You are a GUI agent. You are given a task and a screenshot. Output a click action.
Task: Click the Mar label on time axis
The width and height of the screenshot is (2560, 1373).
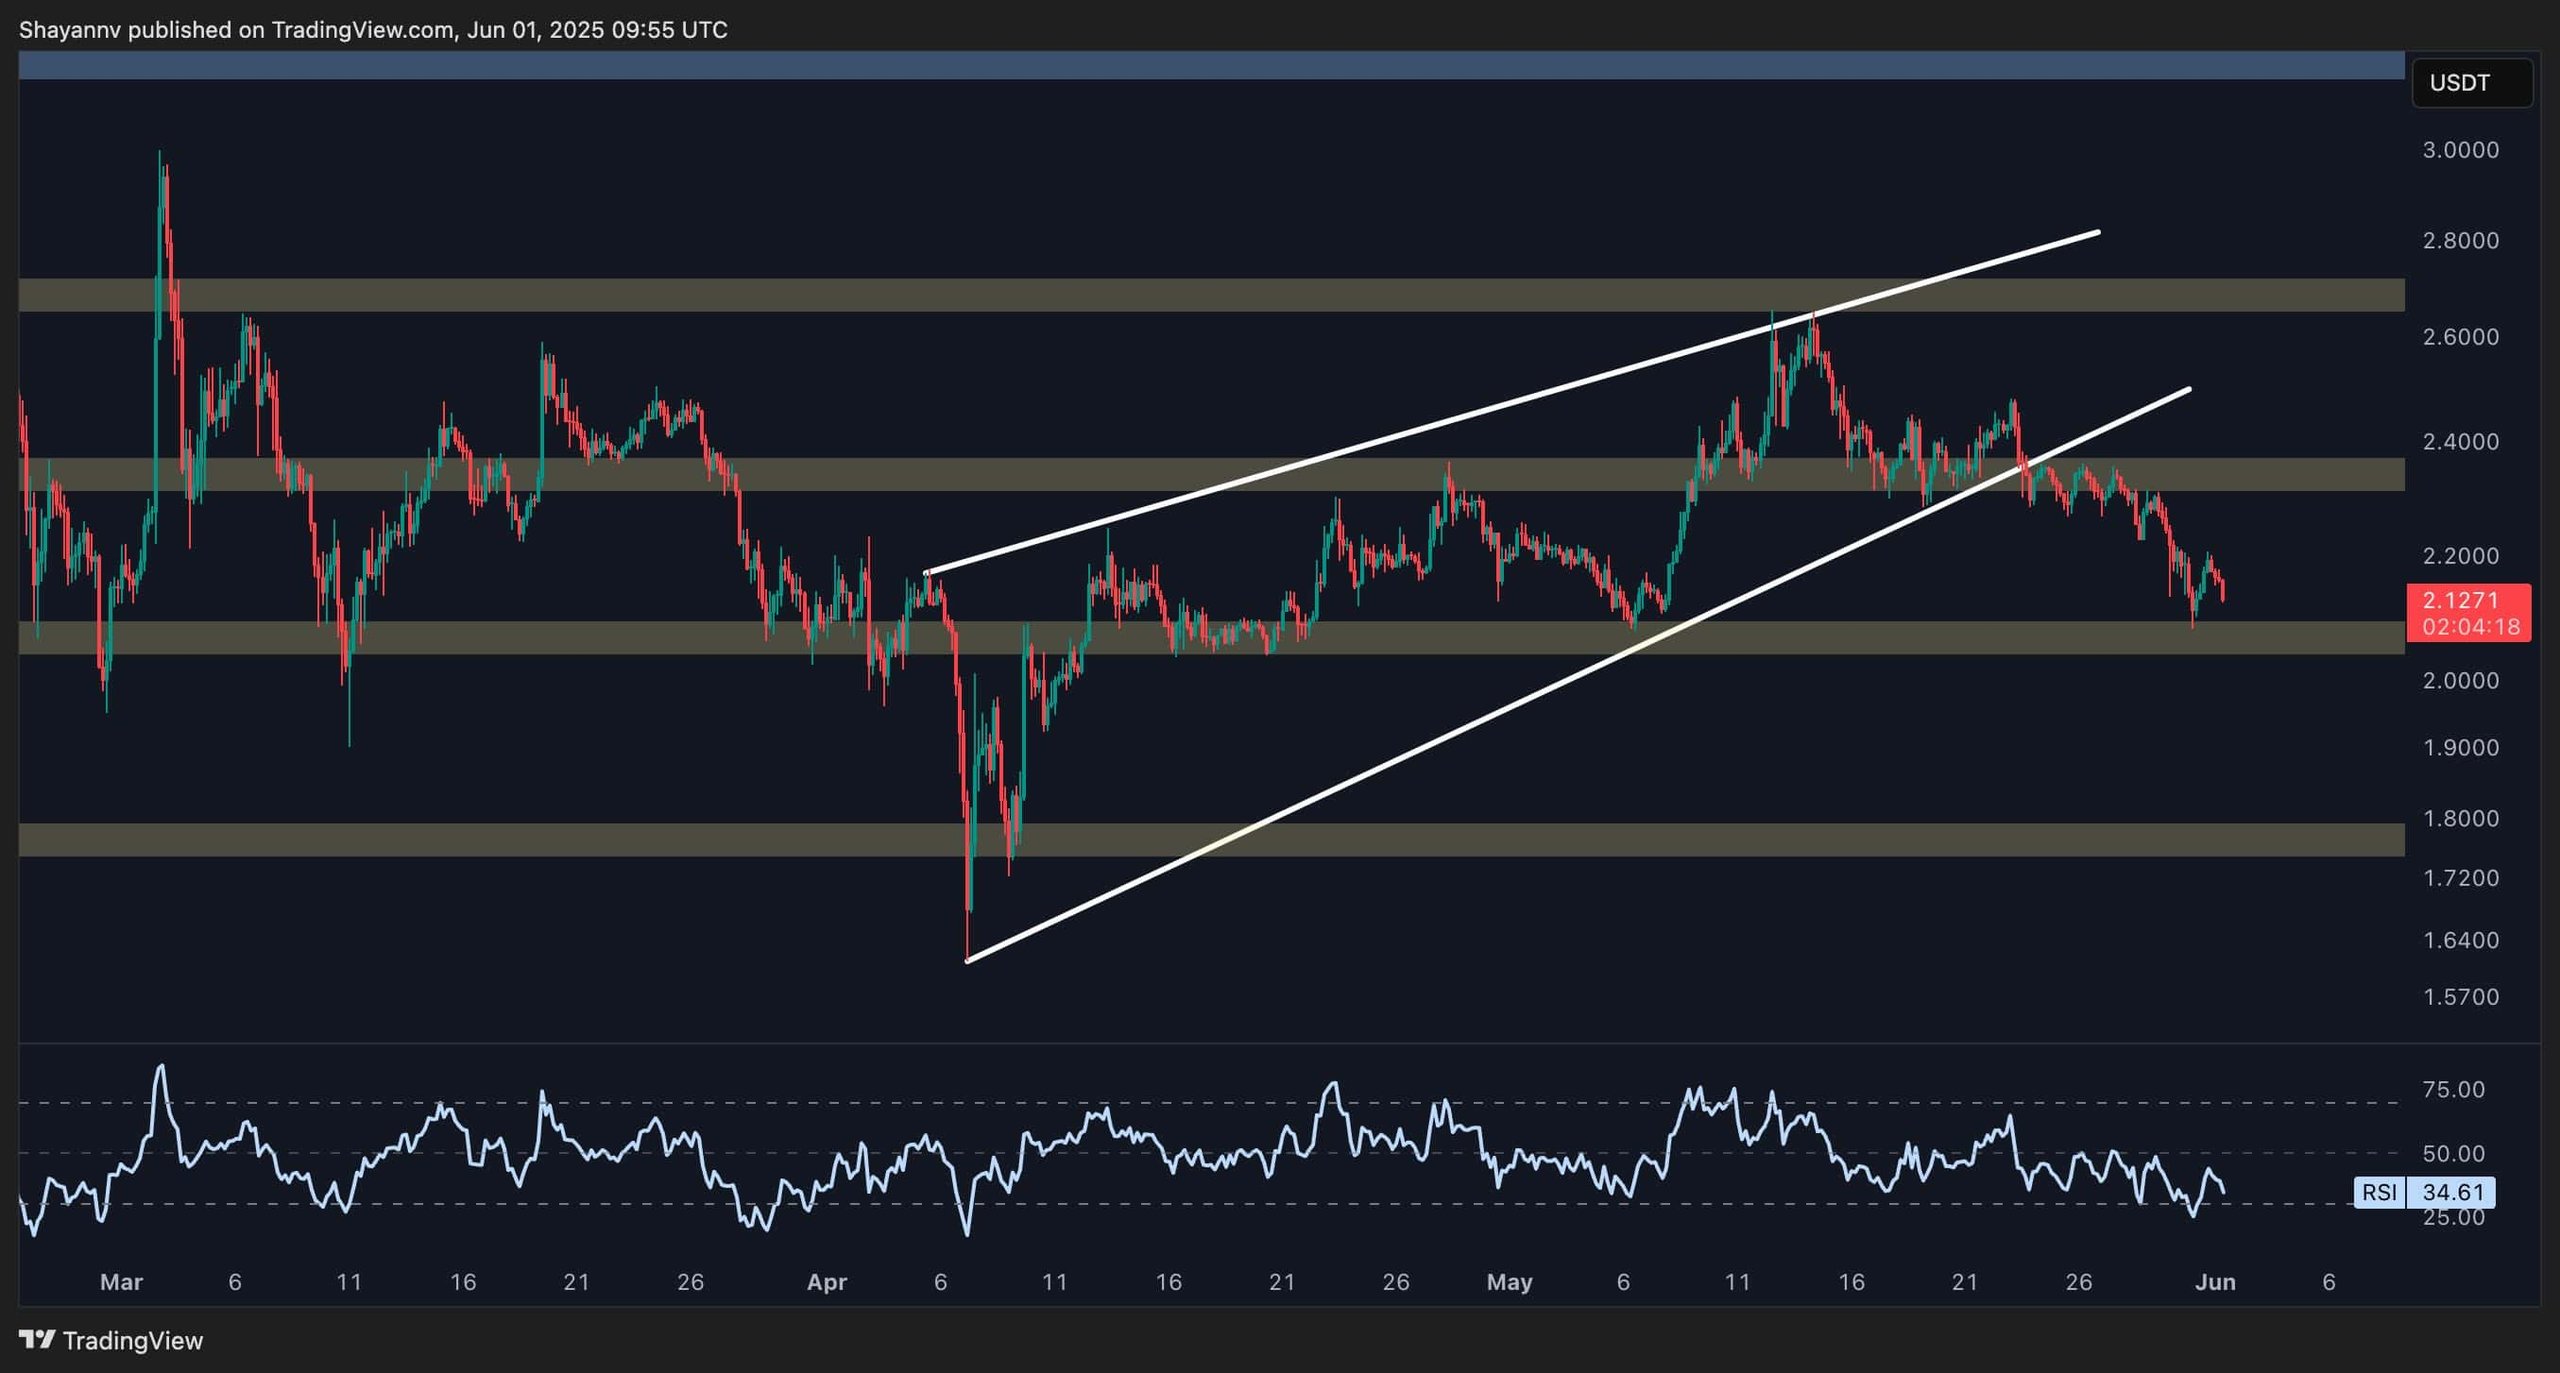121,1282
